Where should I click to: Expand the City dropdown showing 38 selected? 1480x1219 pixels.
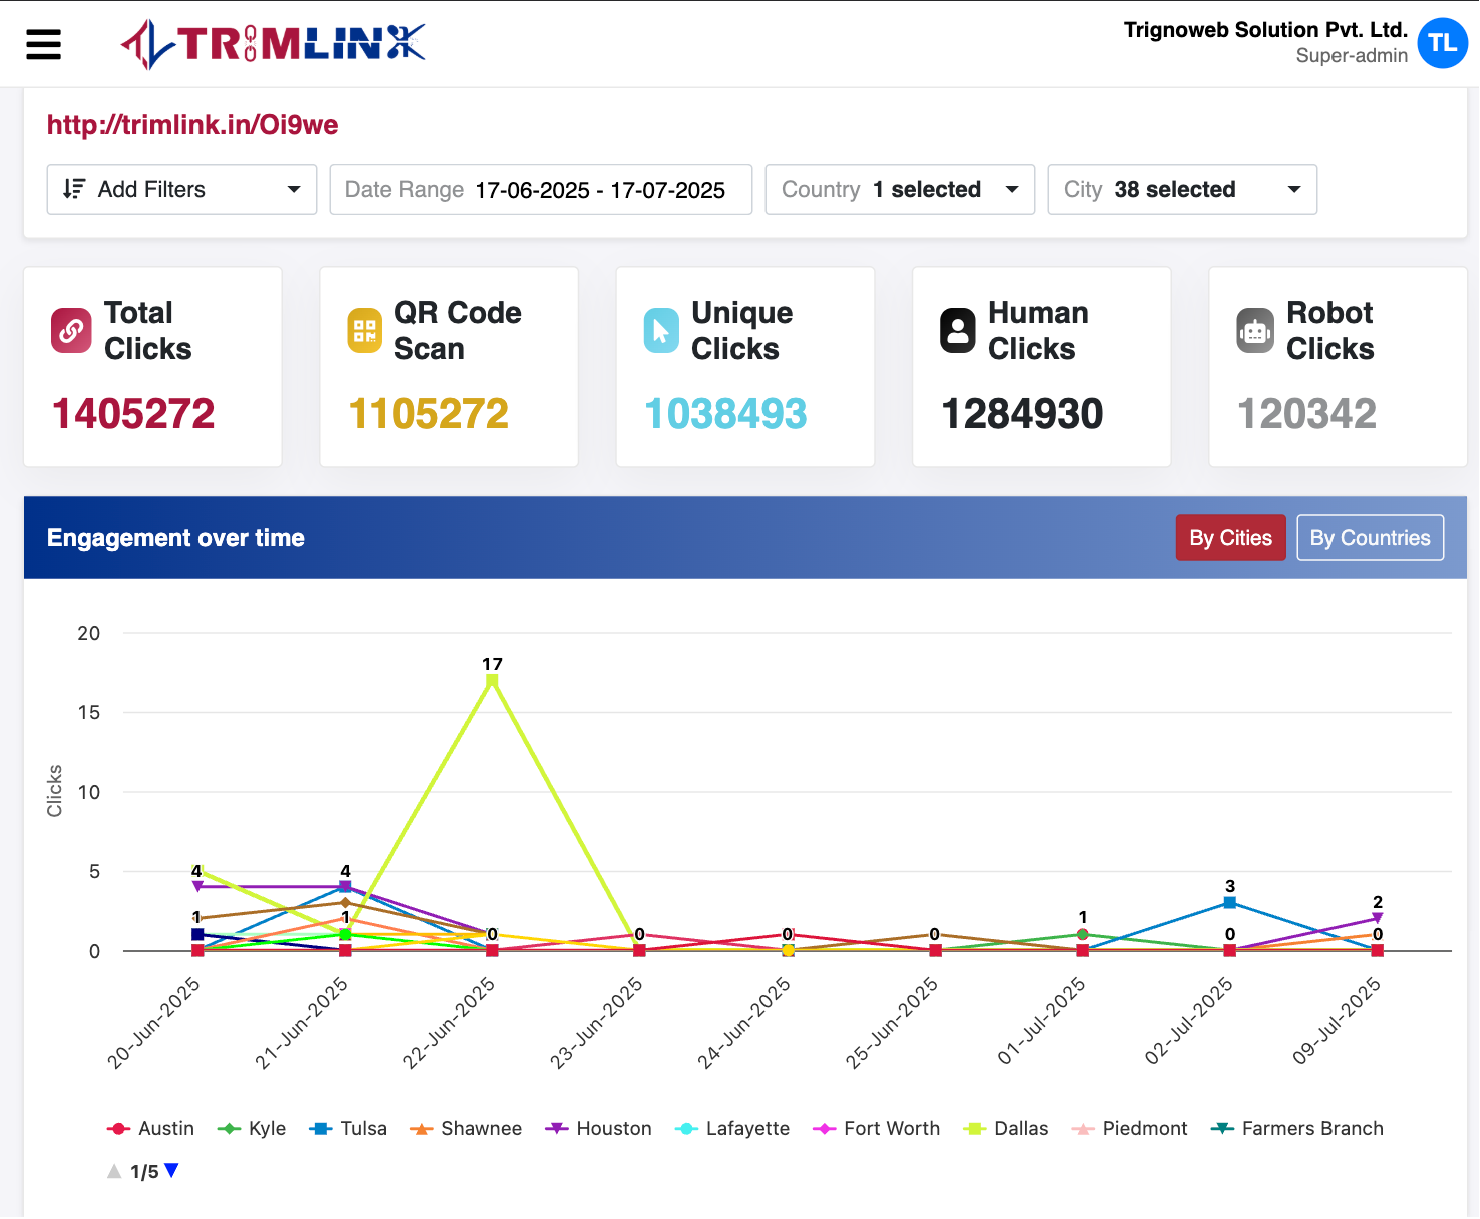point(1181,189)
